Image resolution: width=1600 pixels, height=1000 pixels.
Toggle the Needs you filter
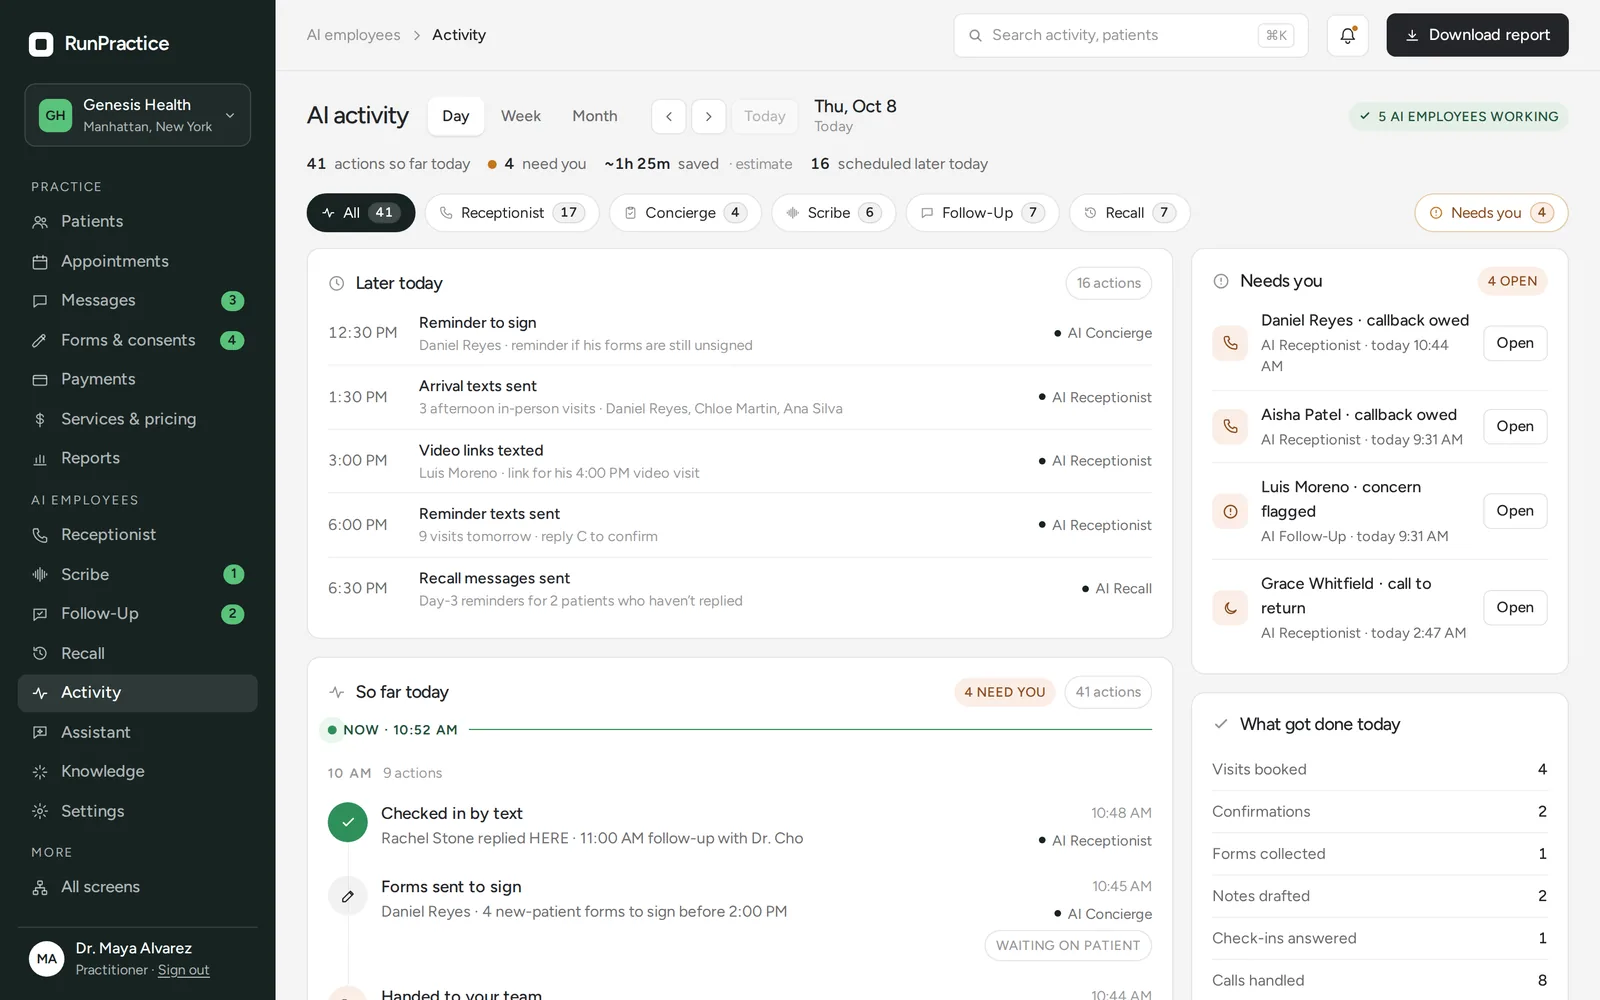(x=1491, y=213)
